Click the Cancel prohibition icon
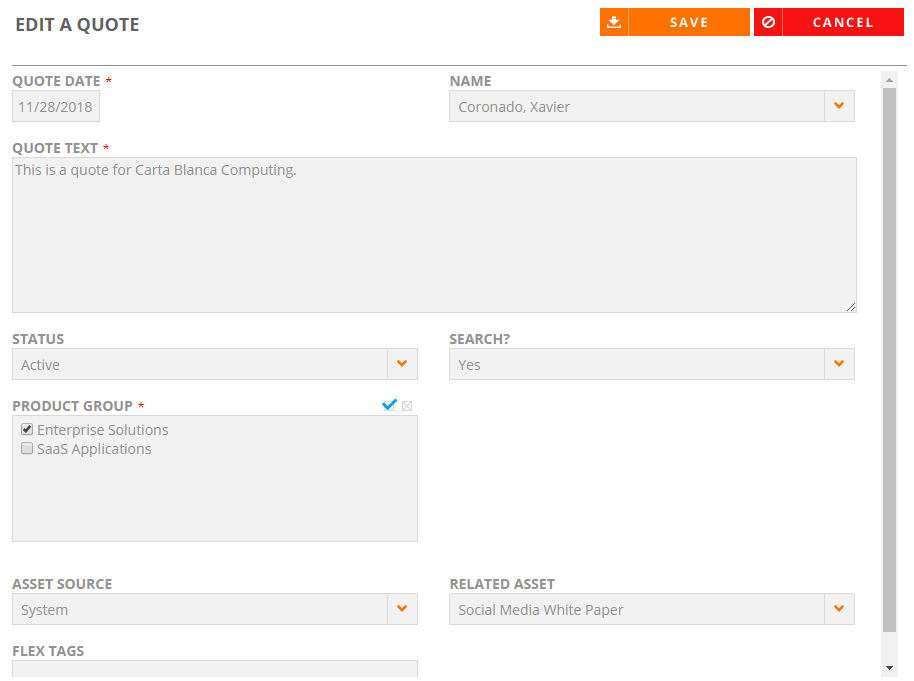 pyautogui.click(x=768, y=22)
